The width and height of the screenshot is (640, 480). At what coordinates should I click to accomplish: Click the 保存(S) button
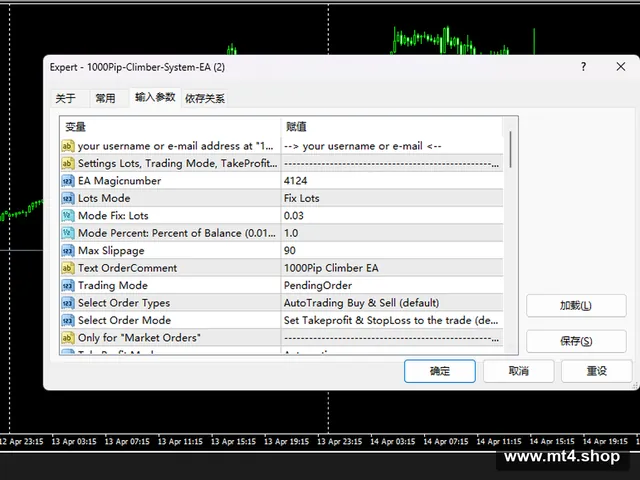[x=576, y=341]
